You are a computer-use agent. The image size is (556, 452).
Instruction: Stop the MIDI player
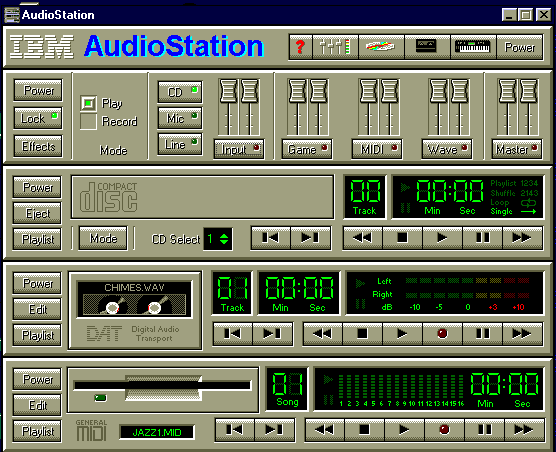pos(364,430)
